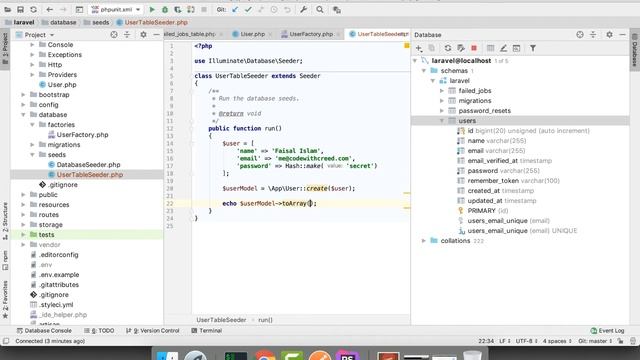This screenshot has height=360, width=640.
Task: Open the Event Log
Action: click(x=607, y=331)
